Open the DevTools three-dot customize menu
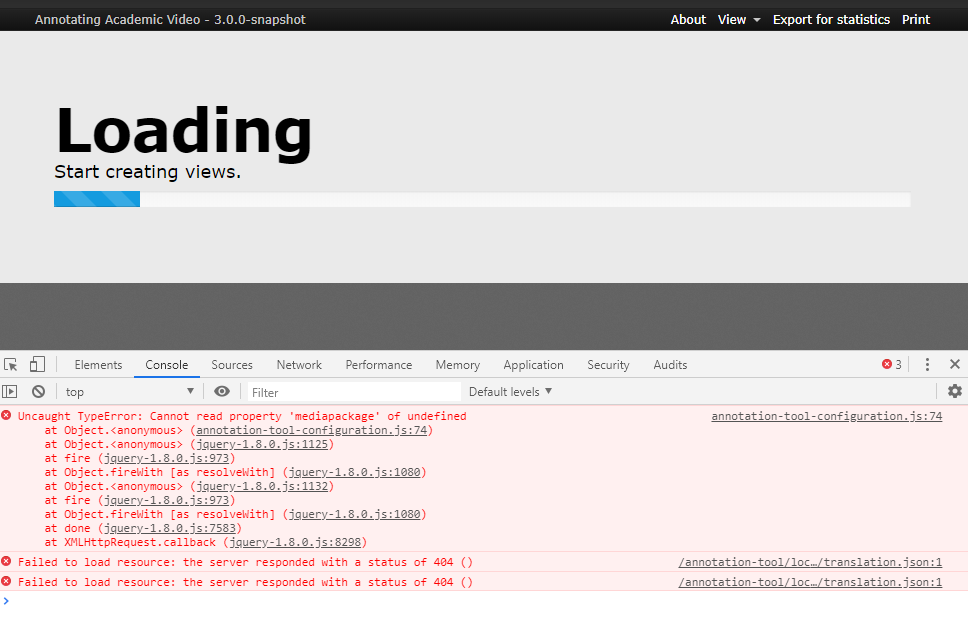 pos(927,364)
